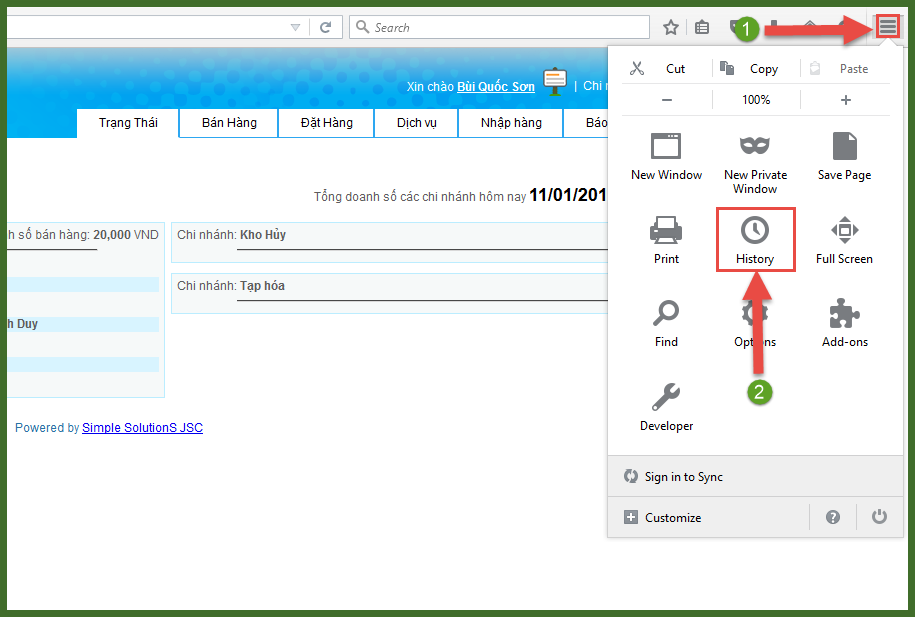Select the Save Page icon
Image resolution: width=915 pixels, height=617 pixels.
click(844, 147)
